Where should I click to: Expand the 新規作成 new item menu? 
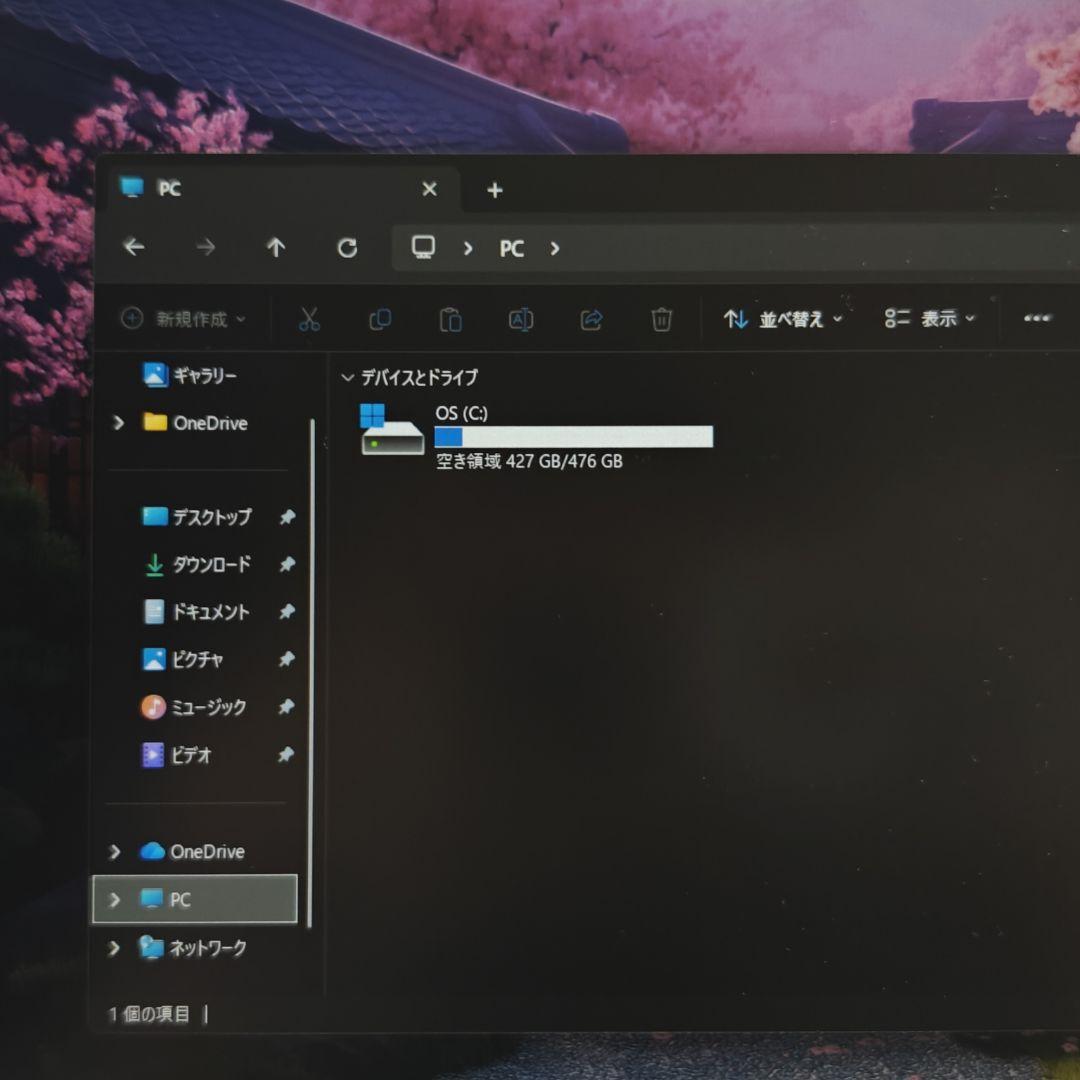pyautogui.click(x=183, y=319)
